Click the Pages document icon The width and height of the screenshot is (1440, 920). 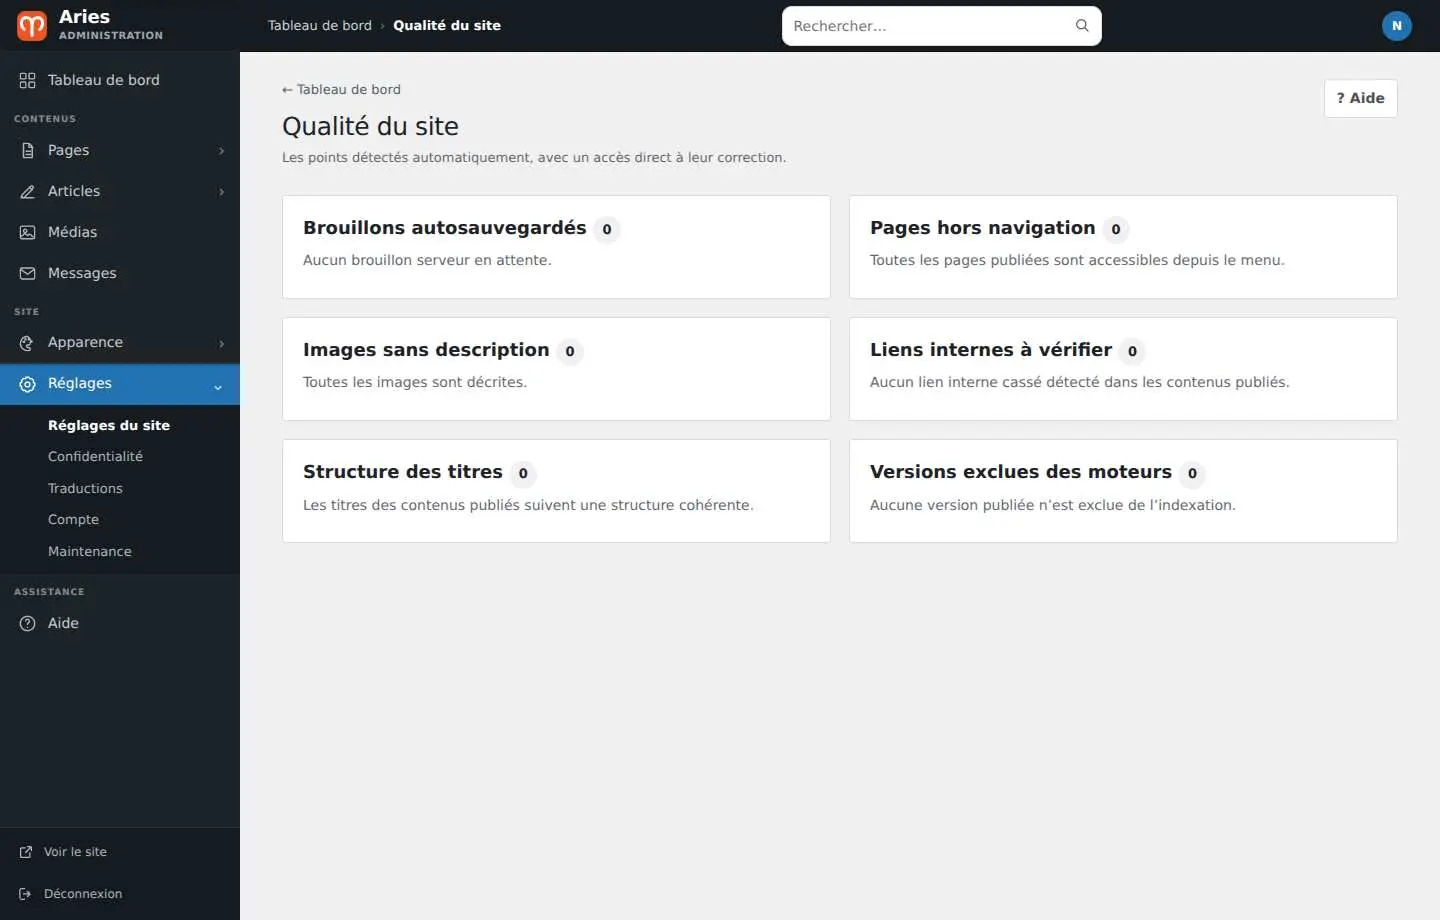pyautogui.click(x=27, y=150)
